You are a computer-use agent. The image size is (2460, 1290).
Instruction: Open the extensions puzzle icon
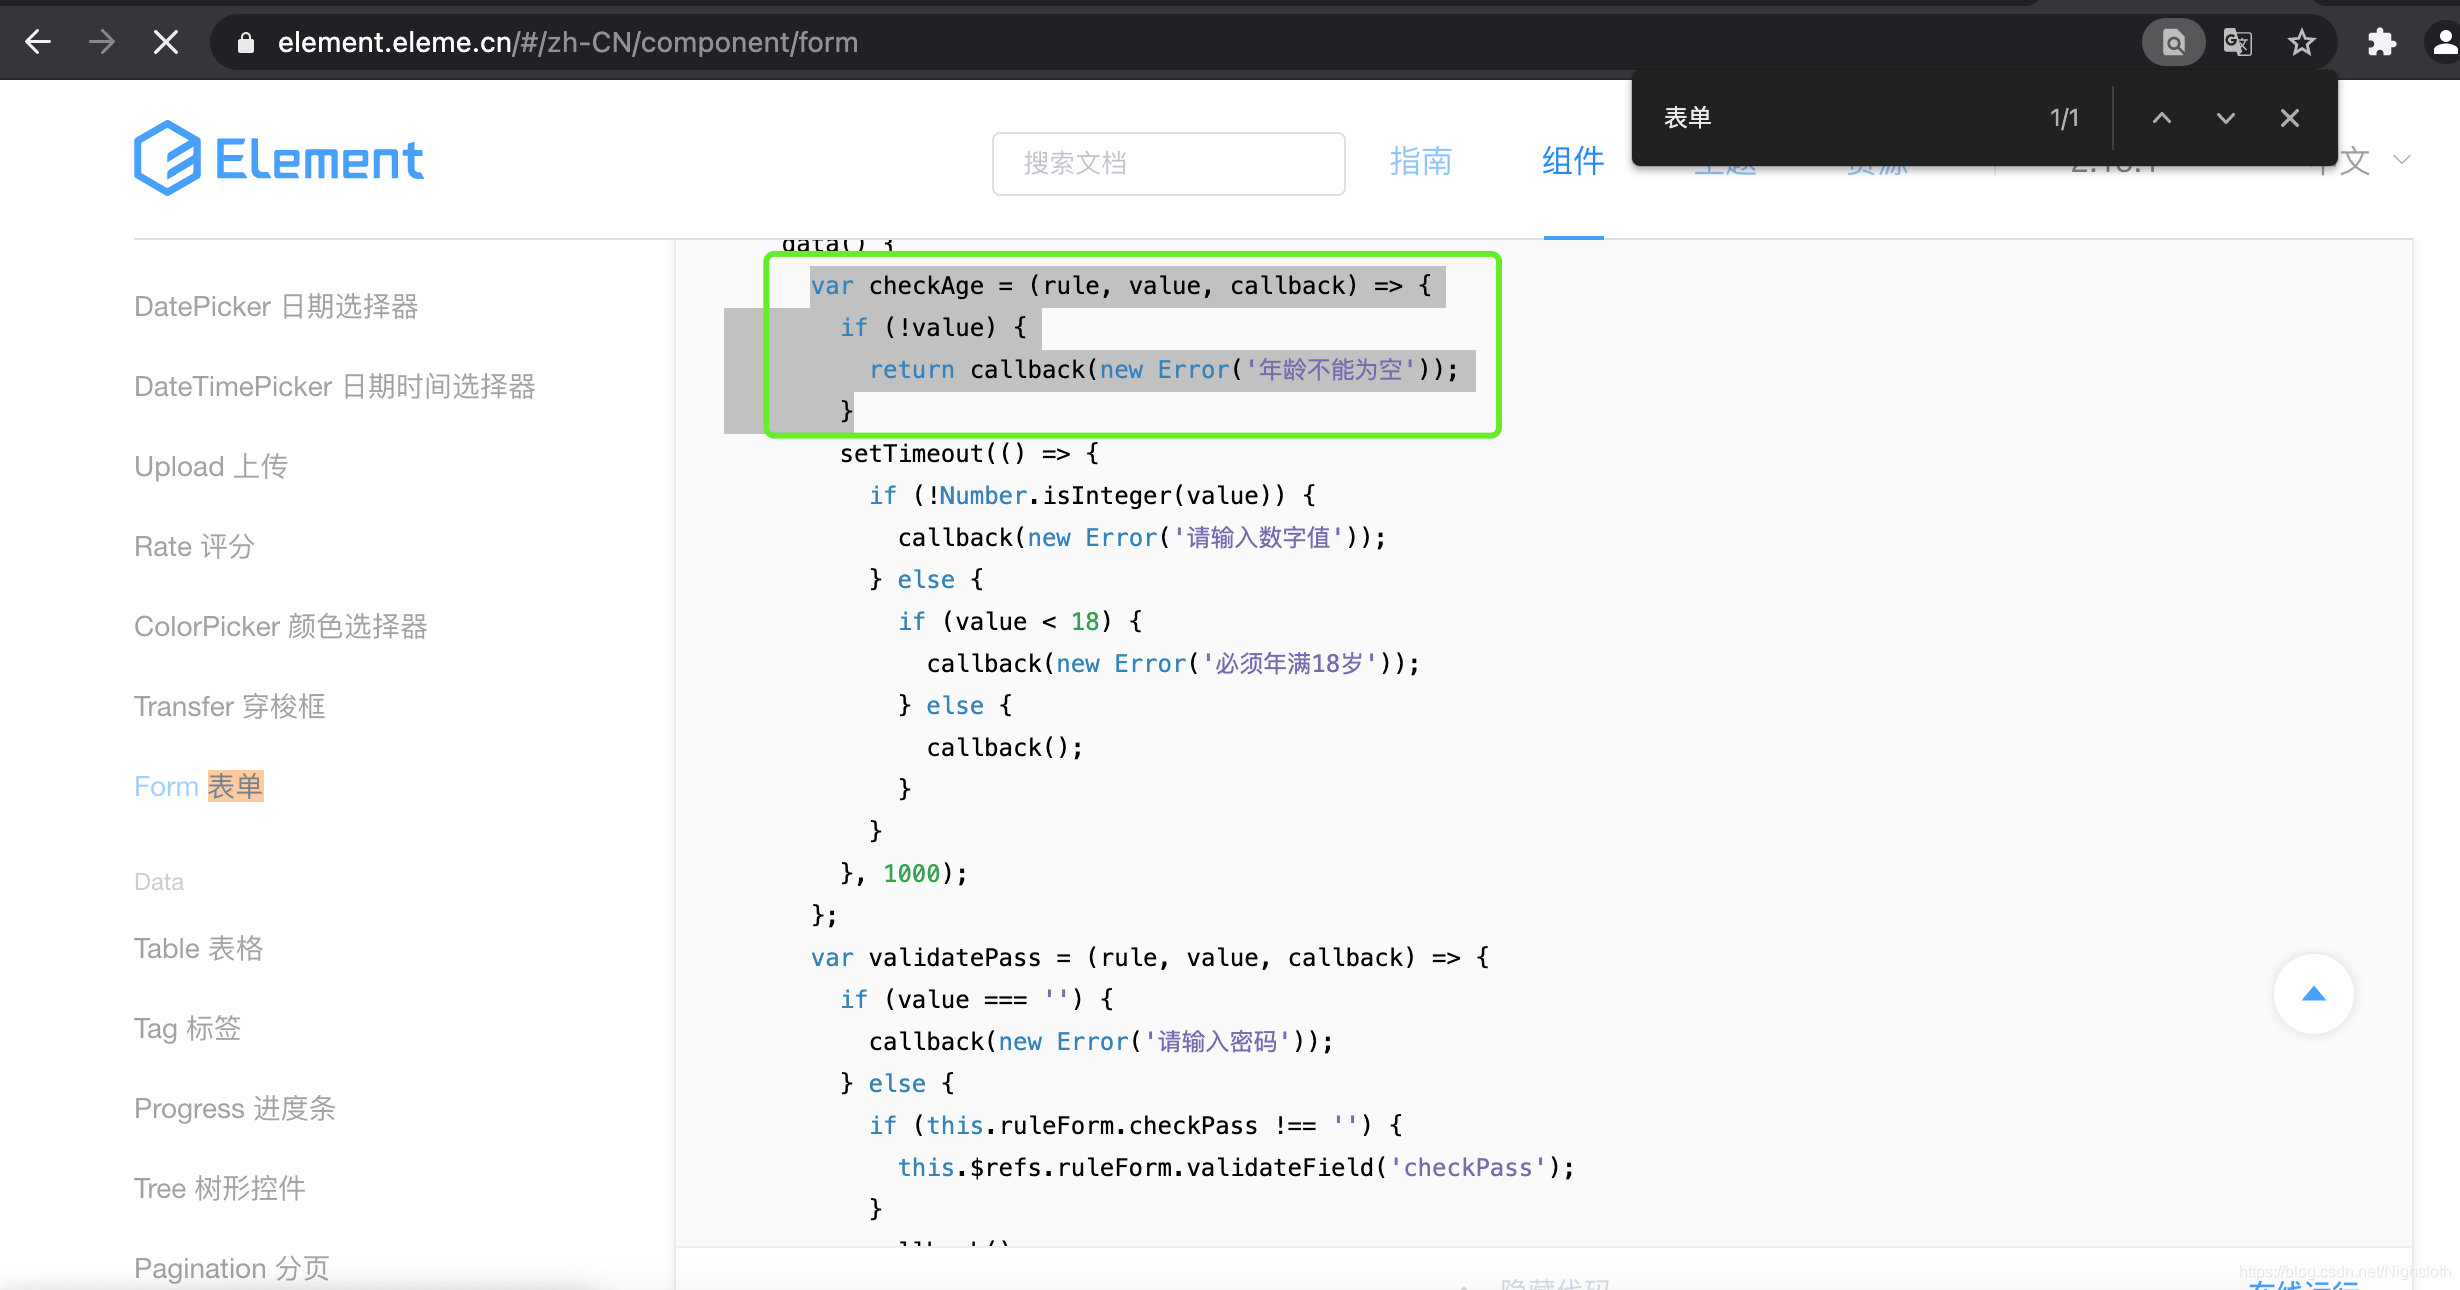click(x=2381, y=42)
